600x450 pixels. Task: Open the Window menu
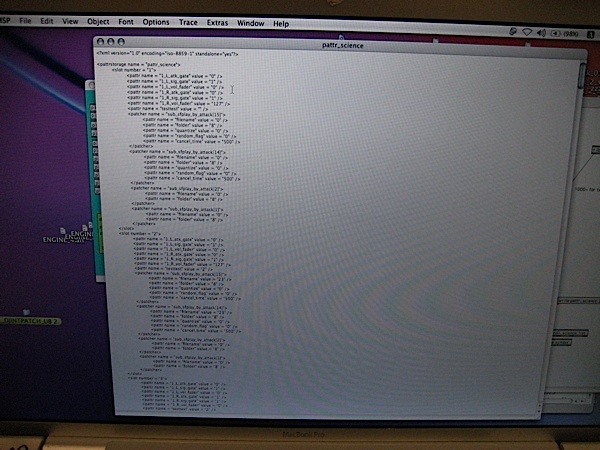[x=251, y=22]
